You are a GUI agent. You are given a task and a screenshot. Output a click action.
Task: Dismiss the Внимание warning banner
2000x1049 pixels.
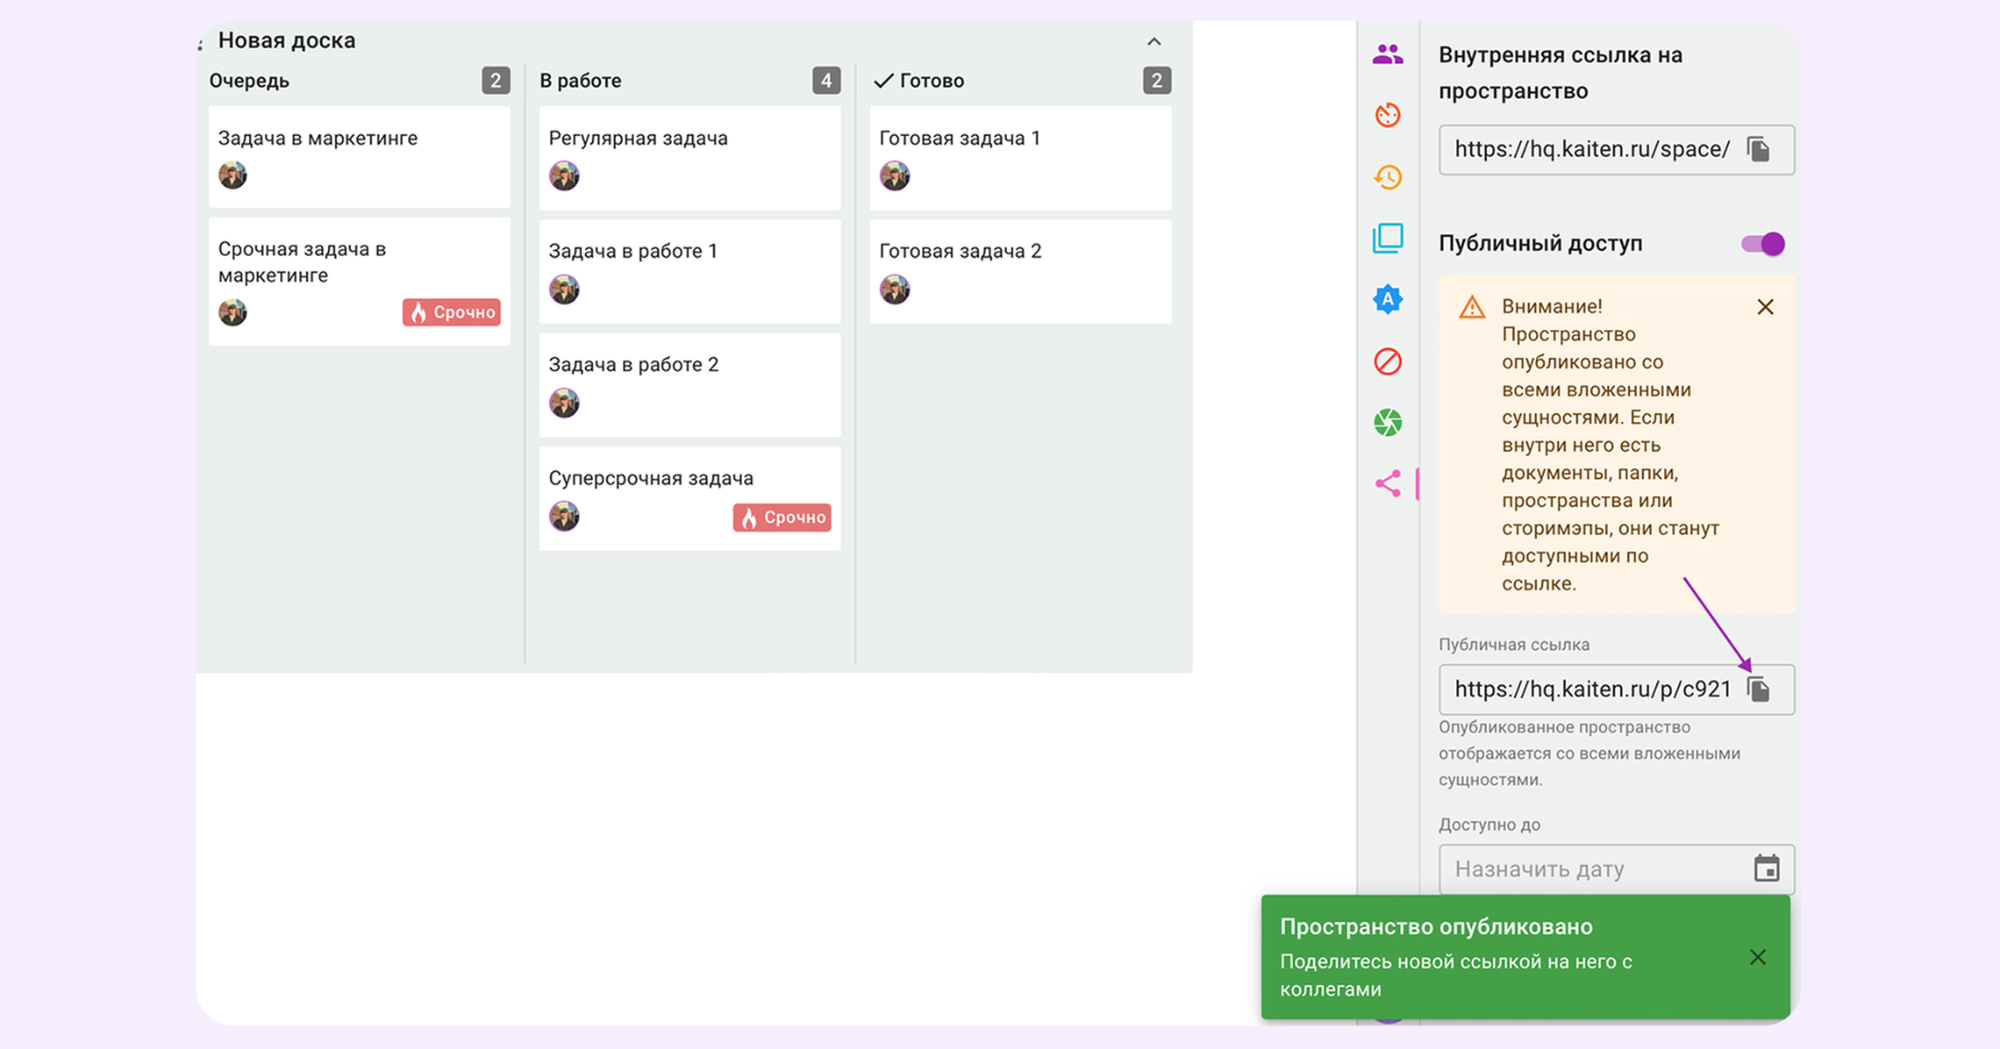[1765, 307]
